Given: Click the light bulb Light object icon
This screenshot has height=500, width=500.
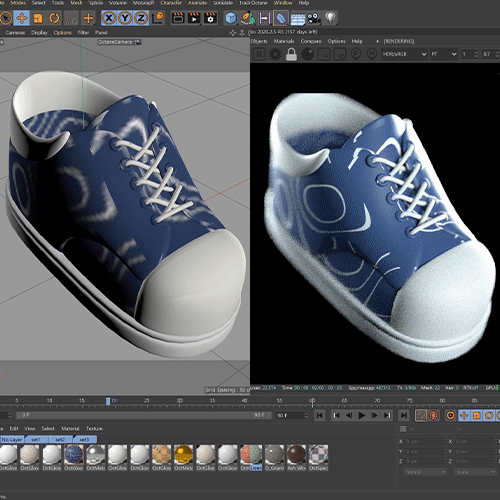Looking at the screenshot, I should (x=330, y=18).
